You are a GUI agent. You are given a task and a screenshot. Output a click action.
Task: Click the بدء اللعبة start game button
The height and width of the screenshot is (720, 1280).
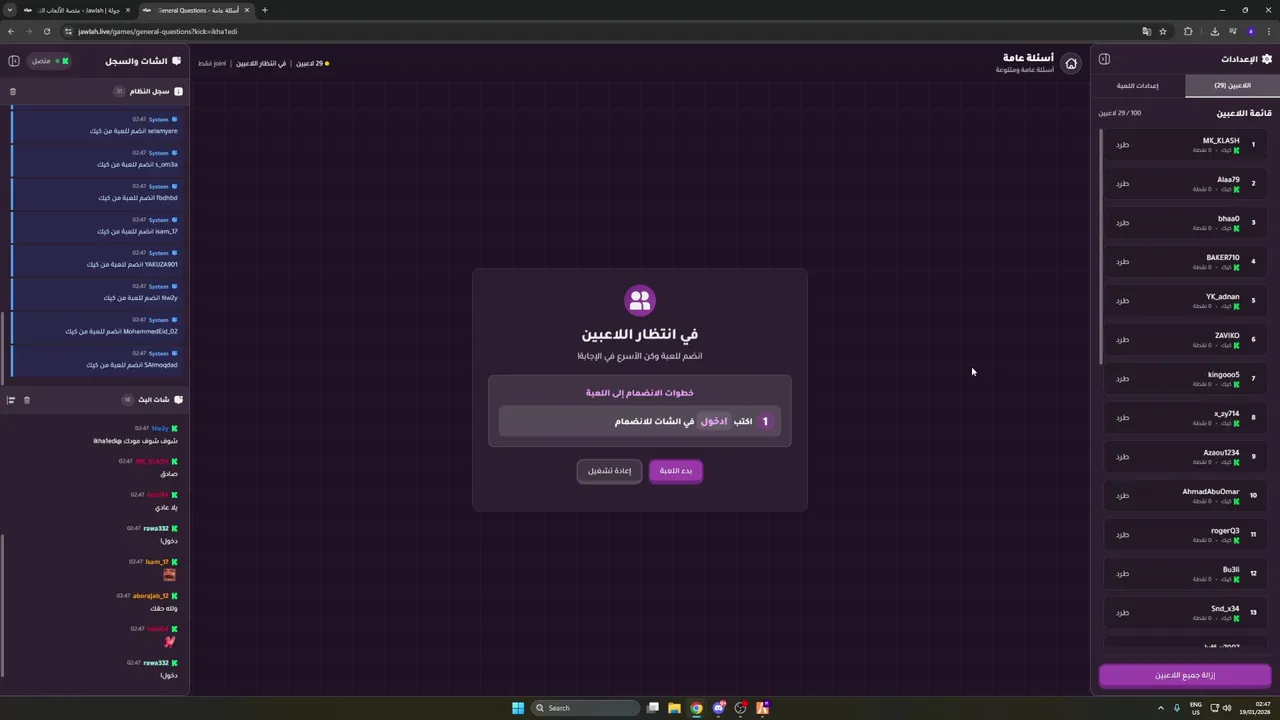(x=676, y=471)
